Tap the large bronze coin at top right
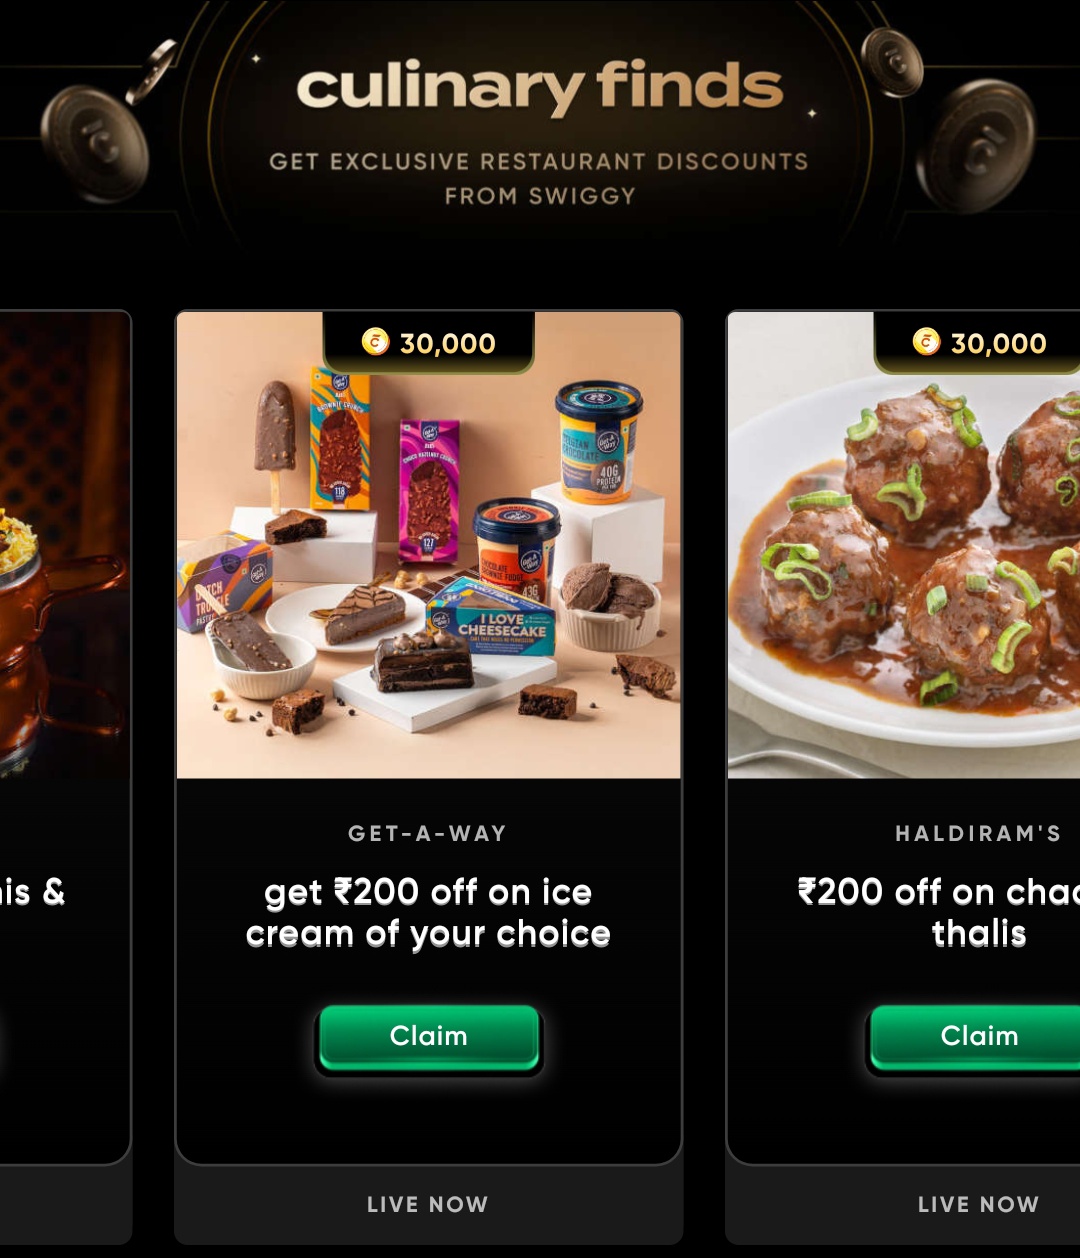 pos(976,146)
